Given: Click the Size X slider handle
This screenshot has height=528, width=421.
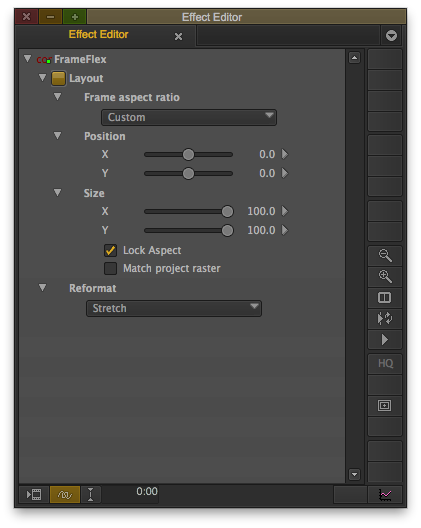Looking at the screenshot, I should click(227, 211).
